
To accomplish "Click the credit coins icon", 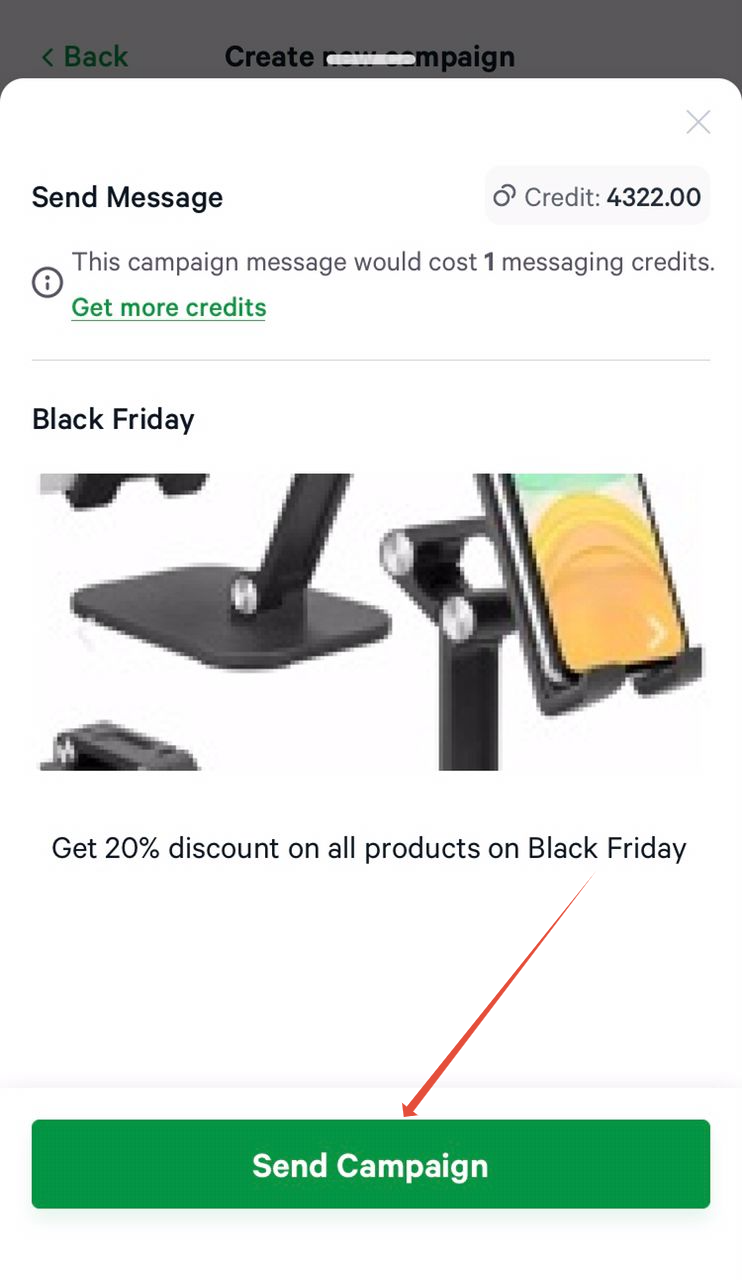I will coord(505,196).
